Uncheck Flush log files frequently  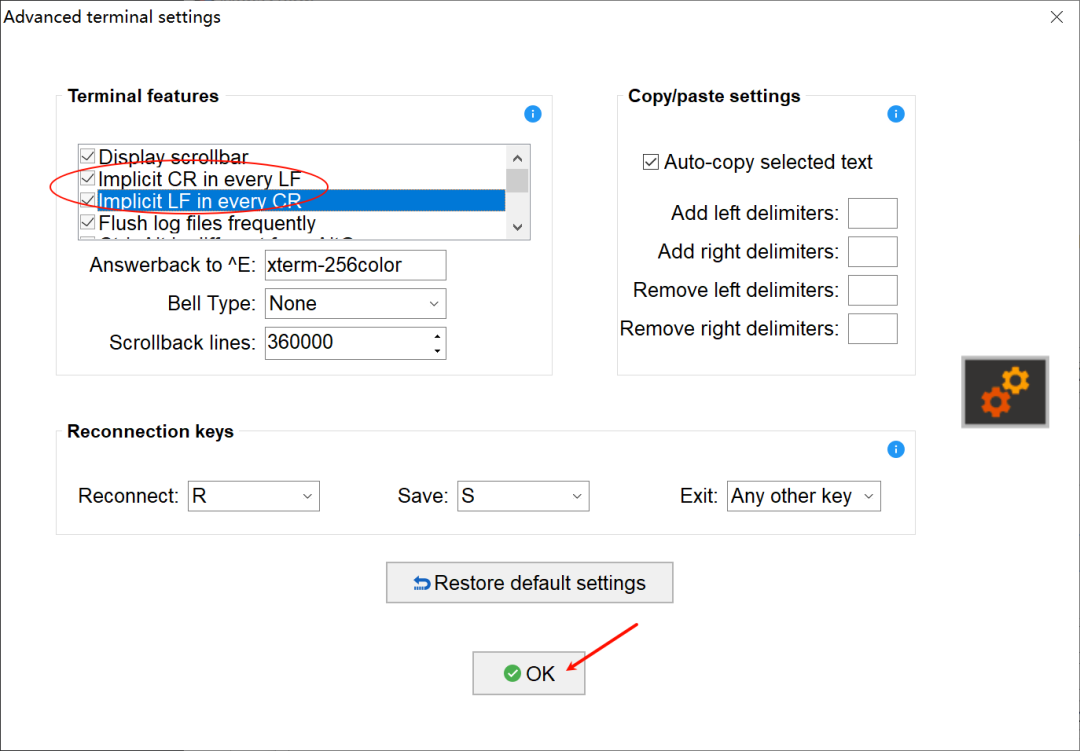pyautogui.click(x=87, y=223)
